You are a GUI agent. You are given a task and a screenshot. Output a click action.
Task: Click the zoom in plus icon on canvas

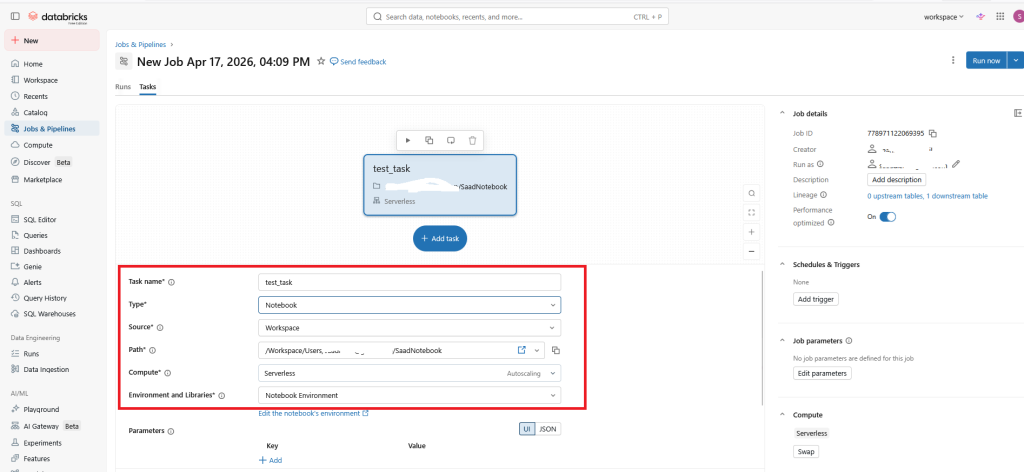coord(752,232)
